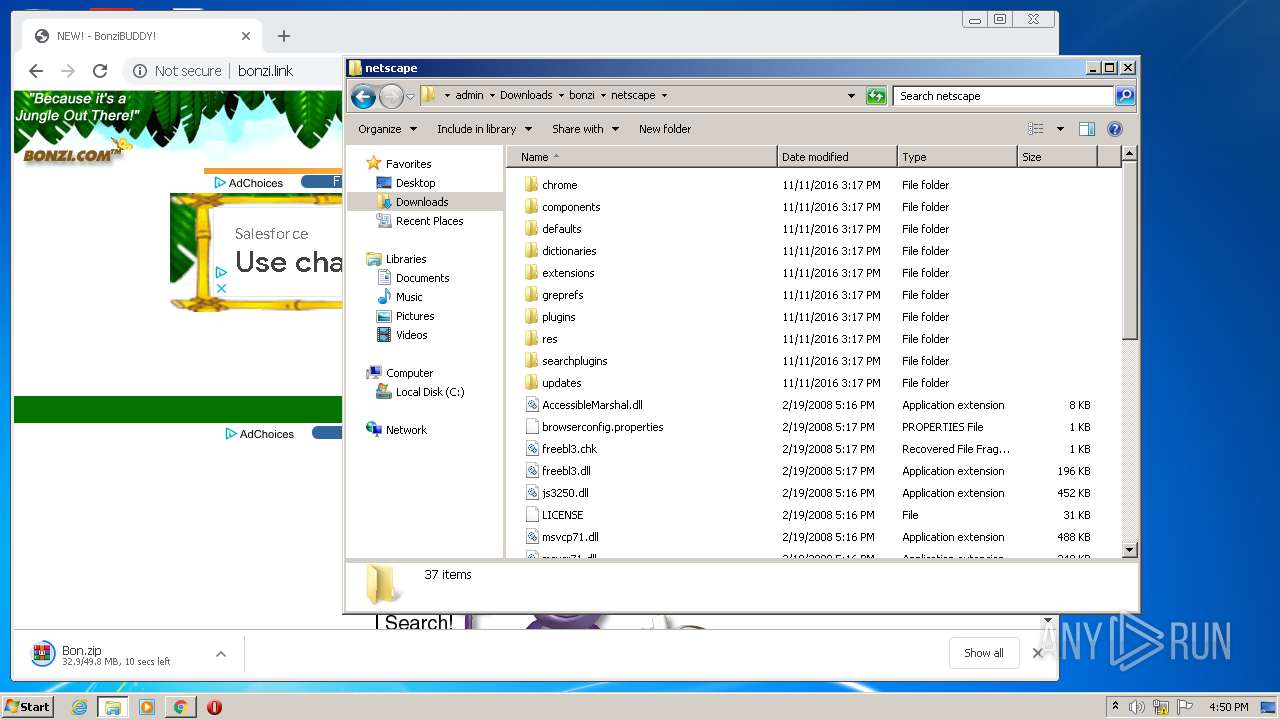Open the Share with dropdown

[x=585, y=129]
